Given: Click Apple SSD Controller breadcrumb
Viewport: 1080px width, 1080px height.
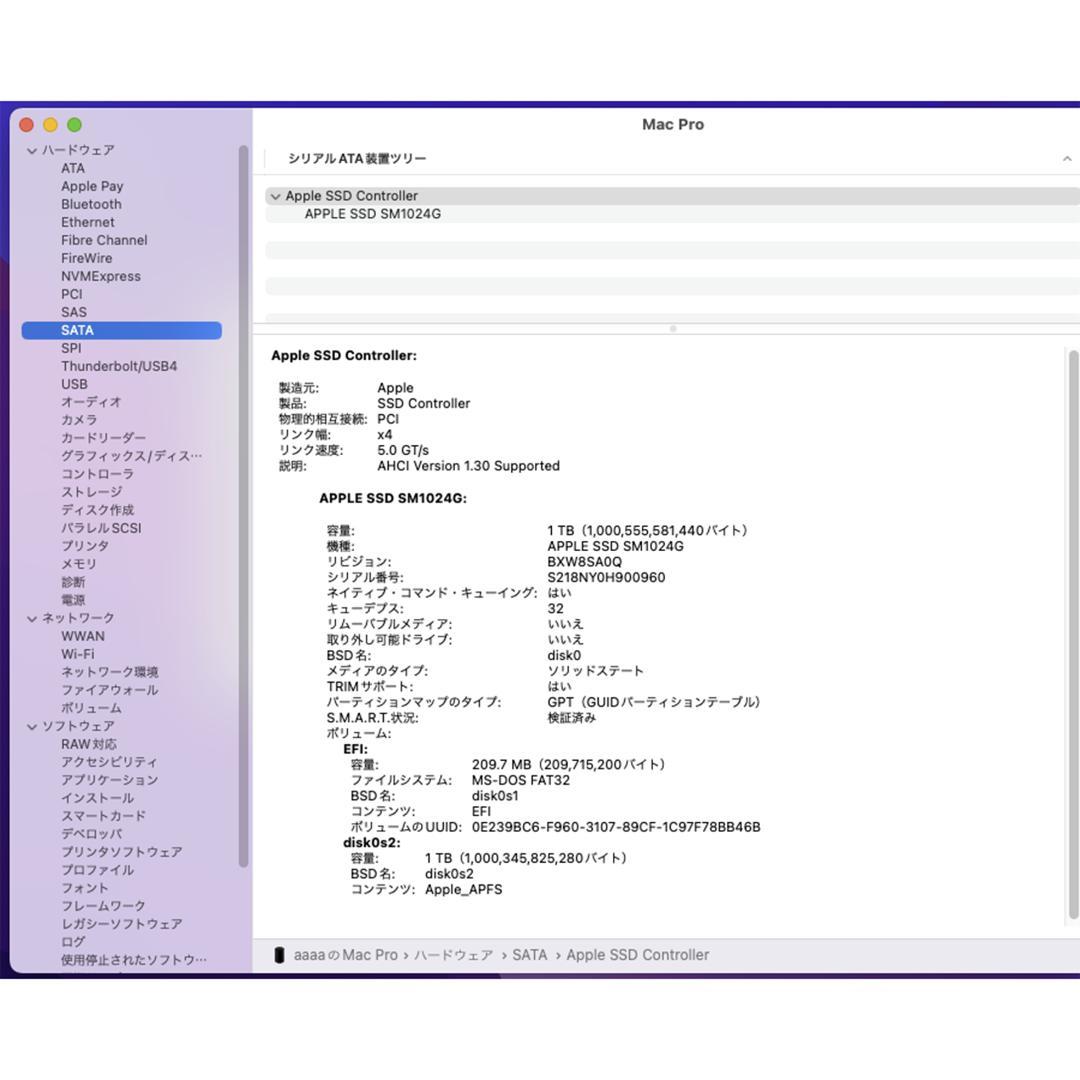Looking at the screenshot, I should pyautogui.click(x=638, y=955).
